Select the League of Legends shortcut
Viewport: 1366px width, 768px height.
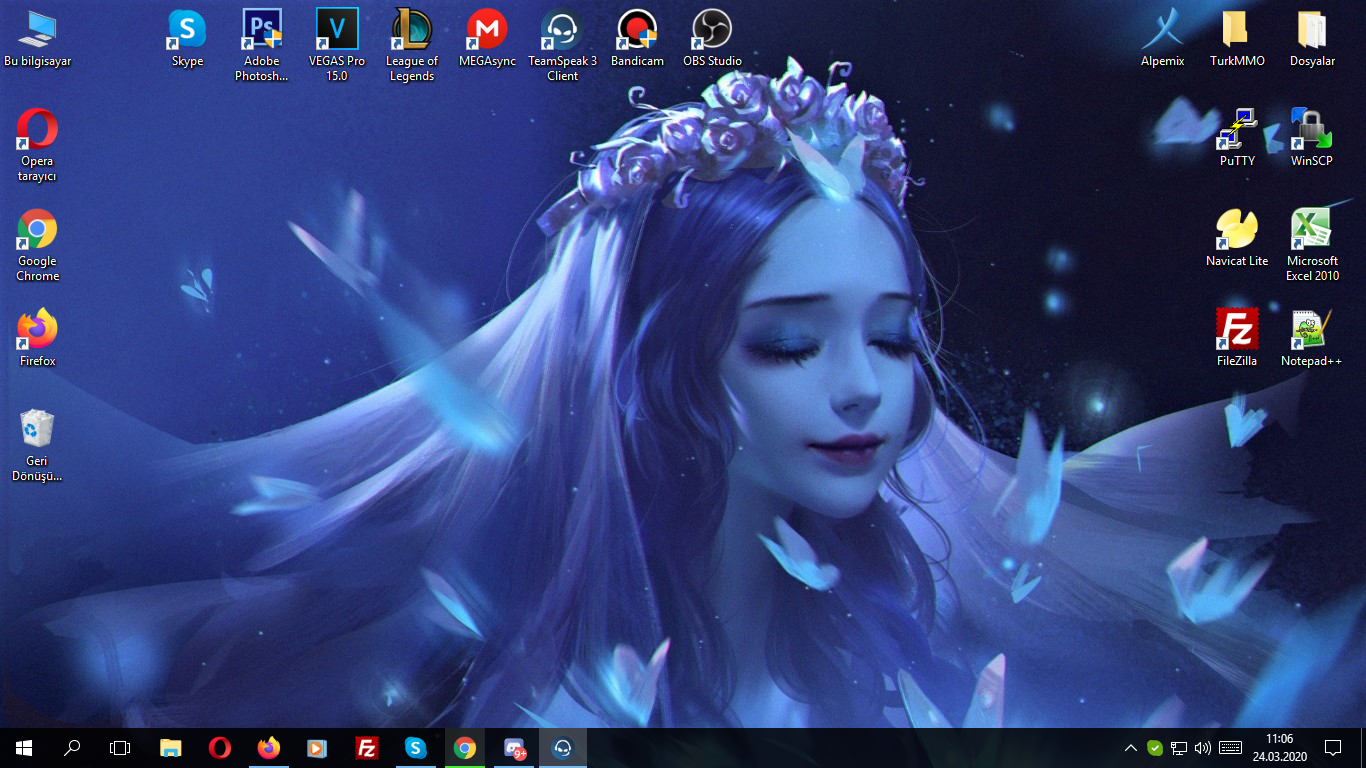(412, 45)
